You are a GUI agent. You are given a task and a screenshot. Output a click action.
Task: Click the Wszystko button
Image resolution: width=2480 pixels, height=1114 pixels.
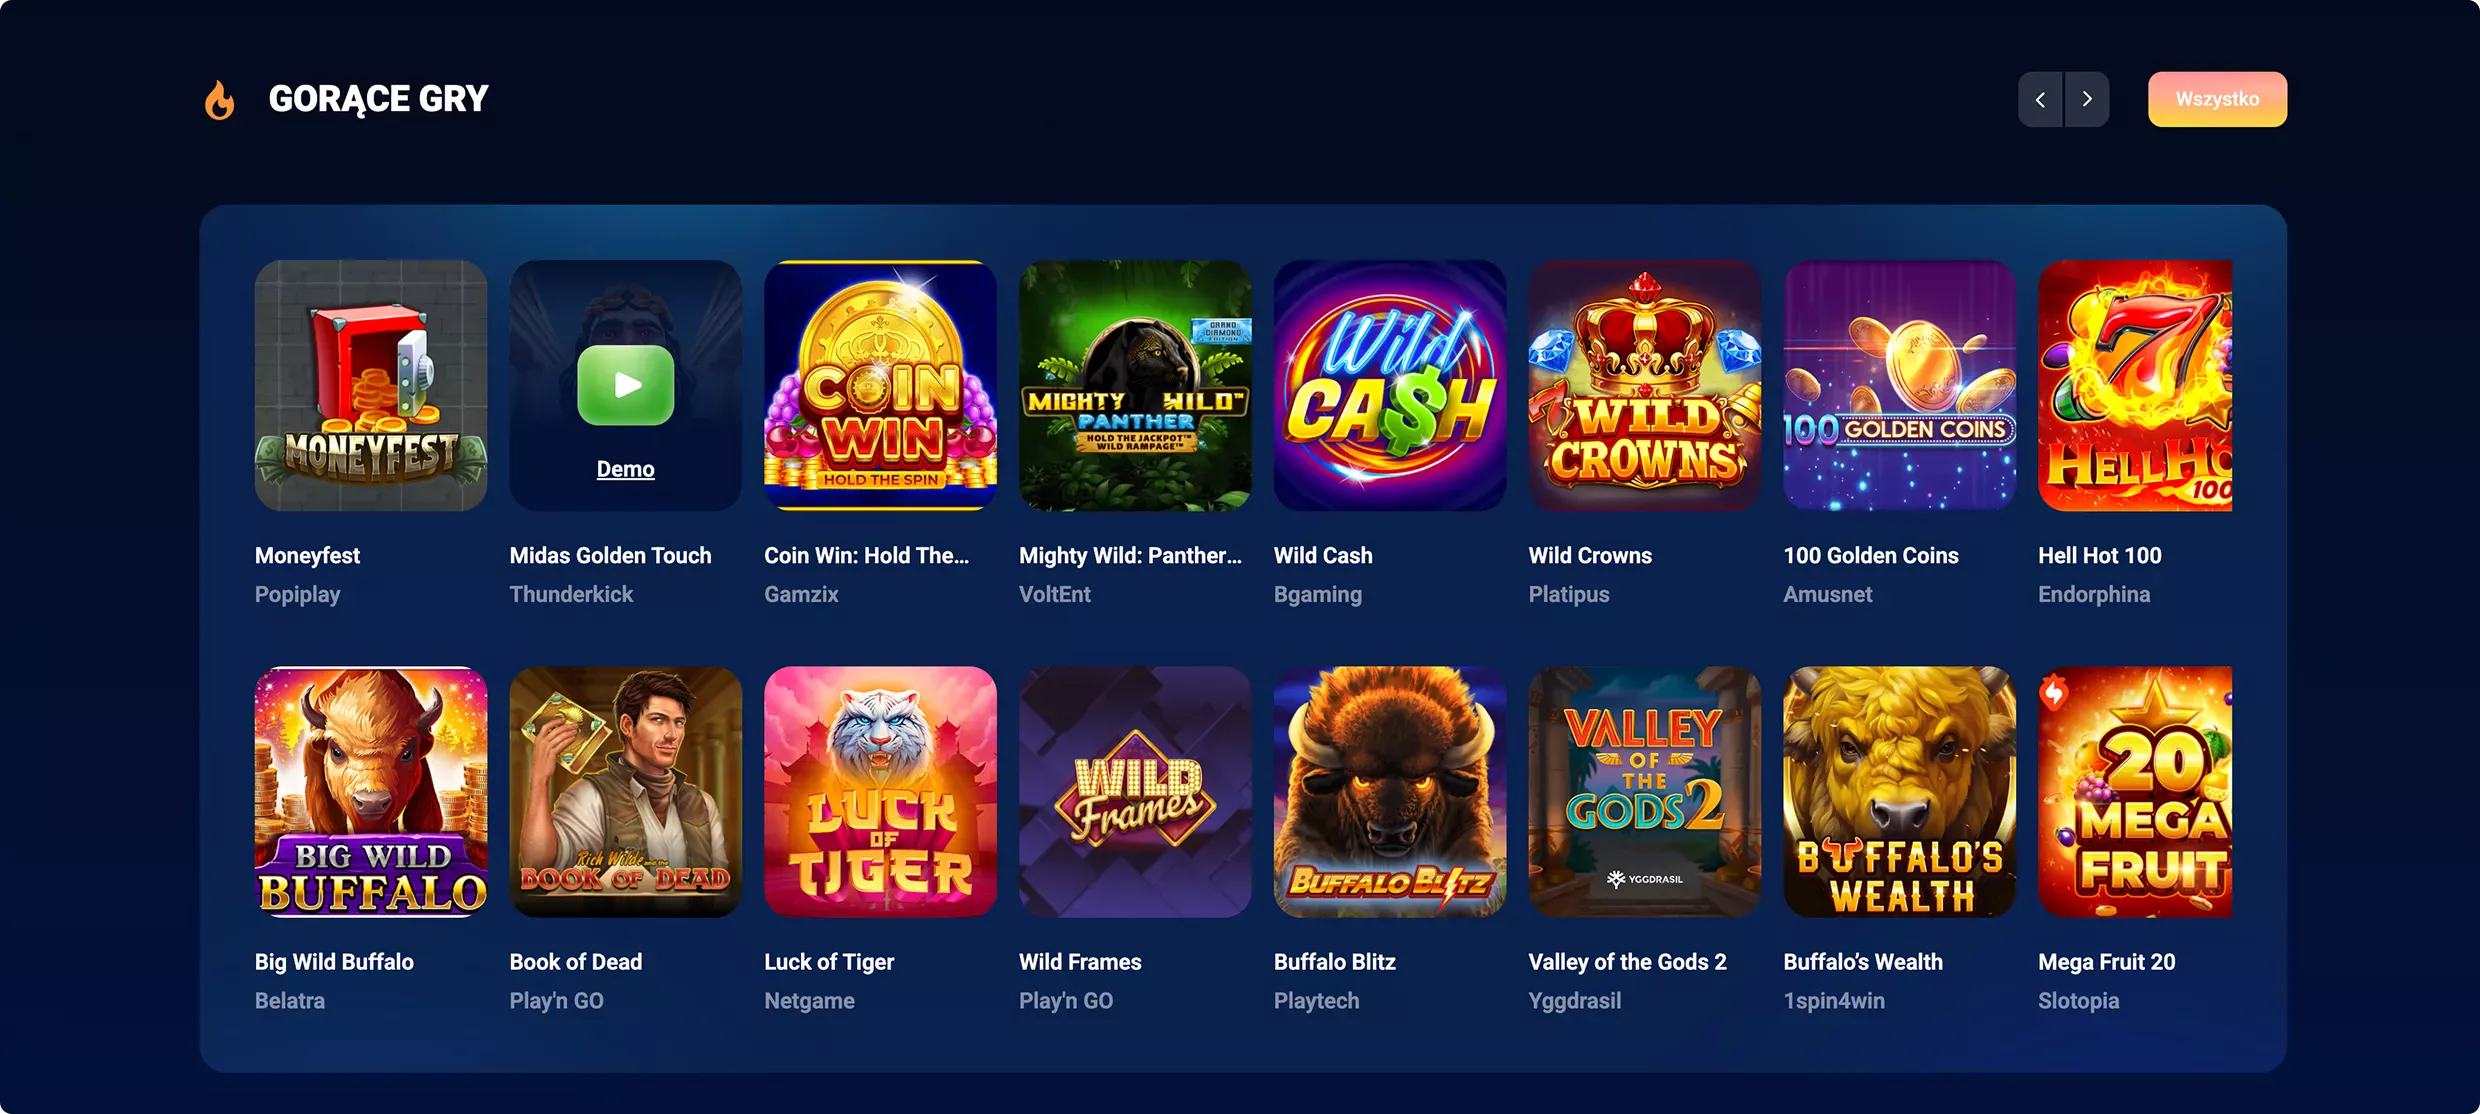[x=2217, y=99]
